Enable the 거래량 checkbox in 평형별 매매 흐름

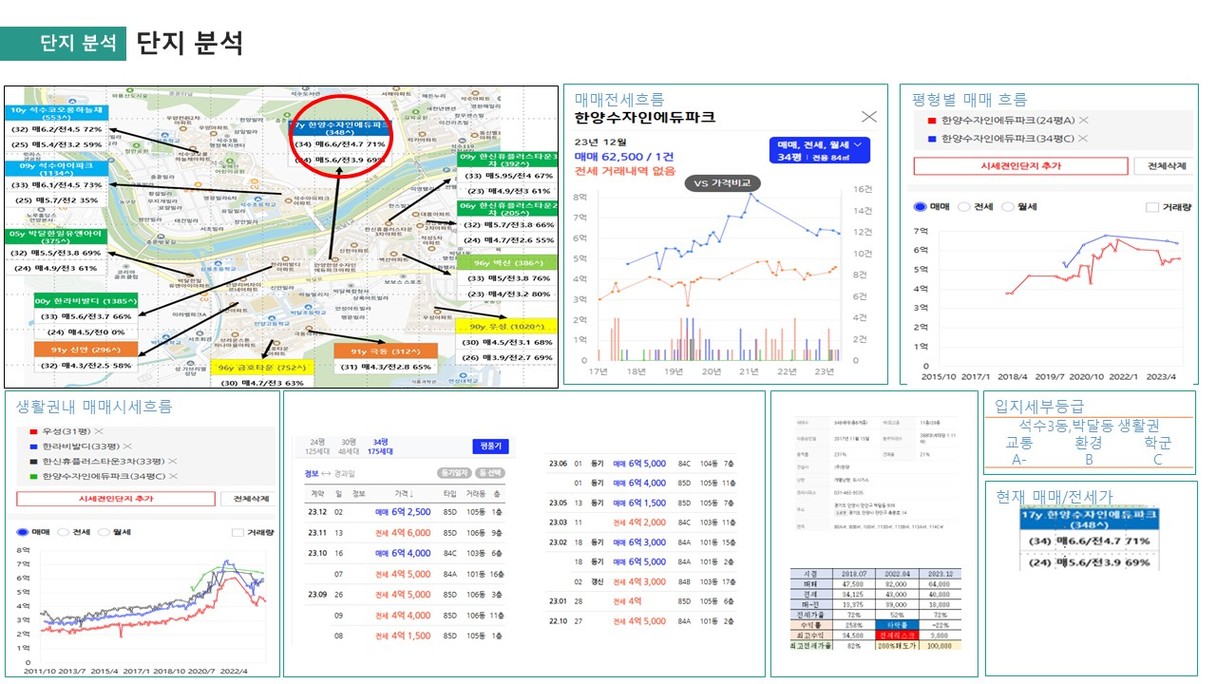[x=1150, y=207]
